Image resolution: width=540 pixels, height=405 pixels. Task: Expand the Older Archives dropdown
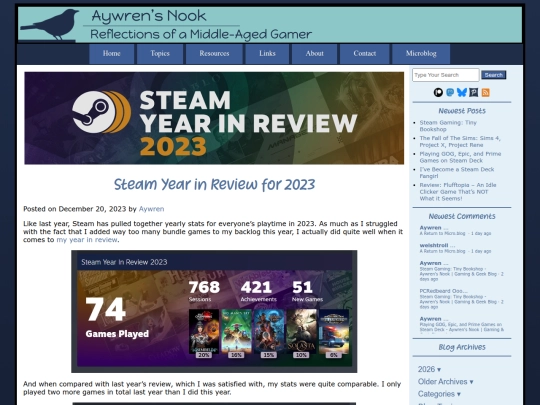(446, 382)
